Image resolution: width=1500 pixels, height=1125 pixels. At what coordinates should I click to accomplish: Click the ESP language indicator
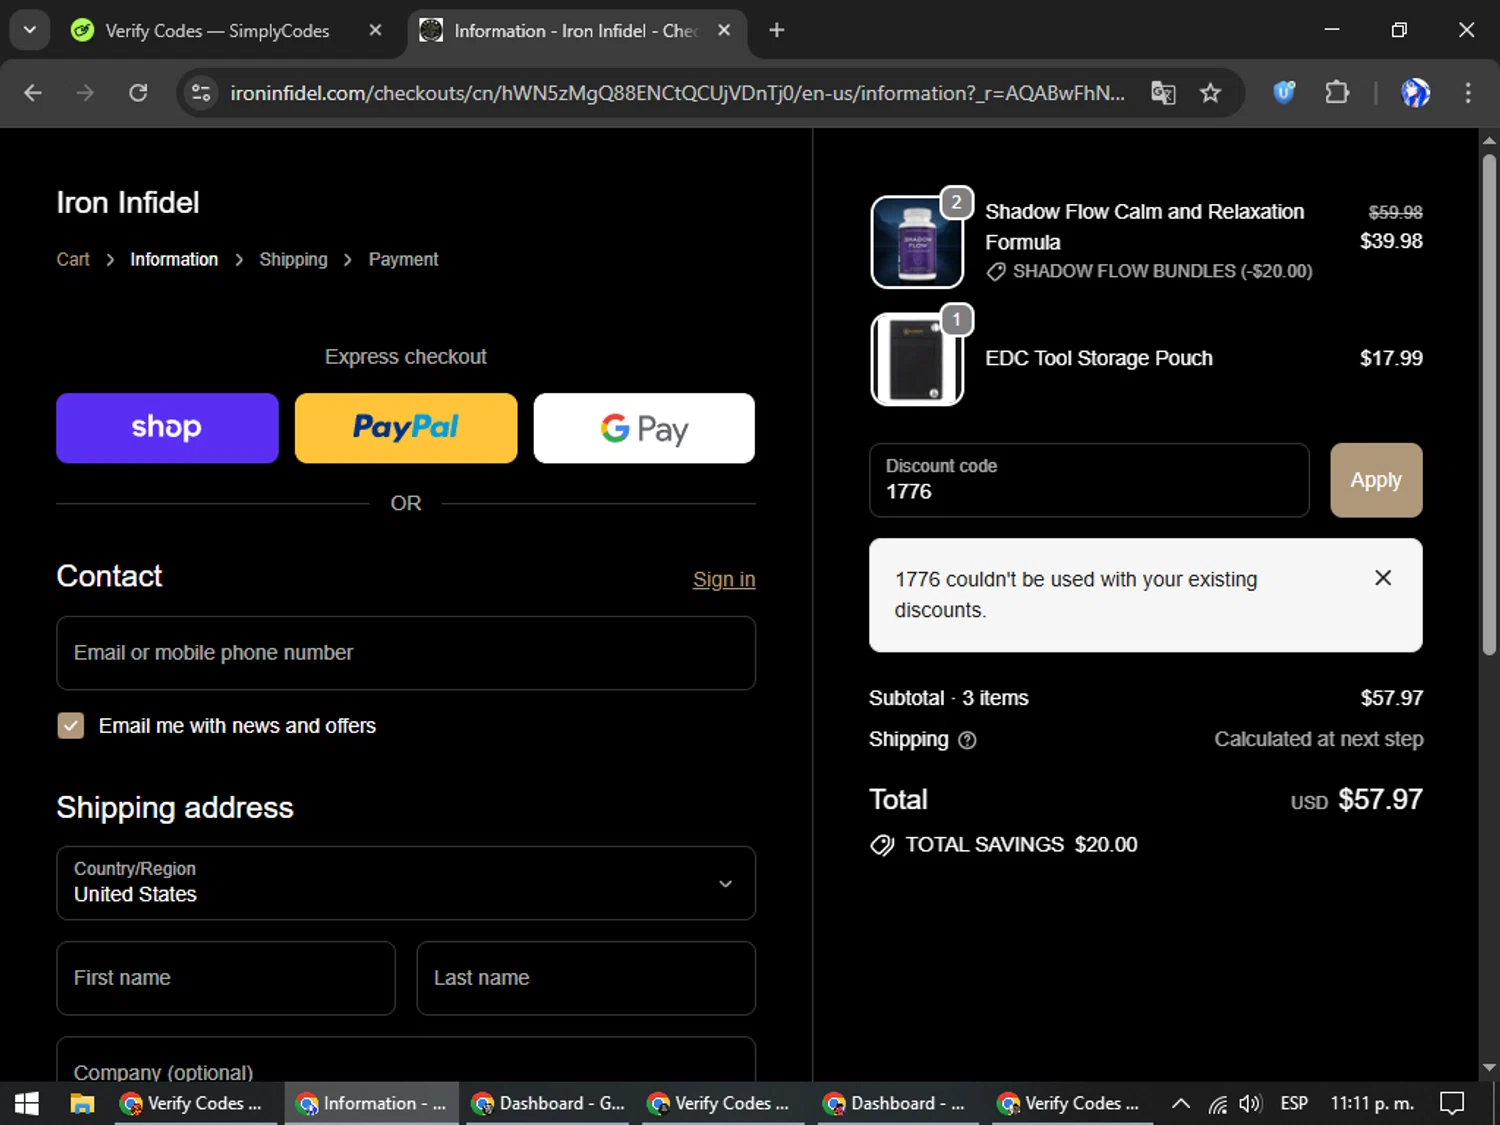coord(1294,1104)
